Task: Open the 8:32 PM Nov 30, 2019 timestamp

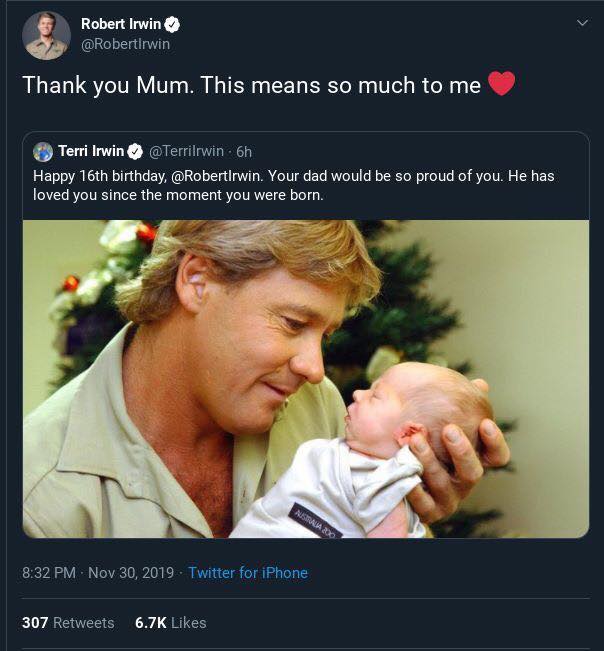Action: coord(98,573)
